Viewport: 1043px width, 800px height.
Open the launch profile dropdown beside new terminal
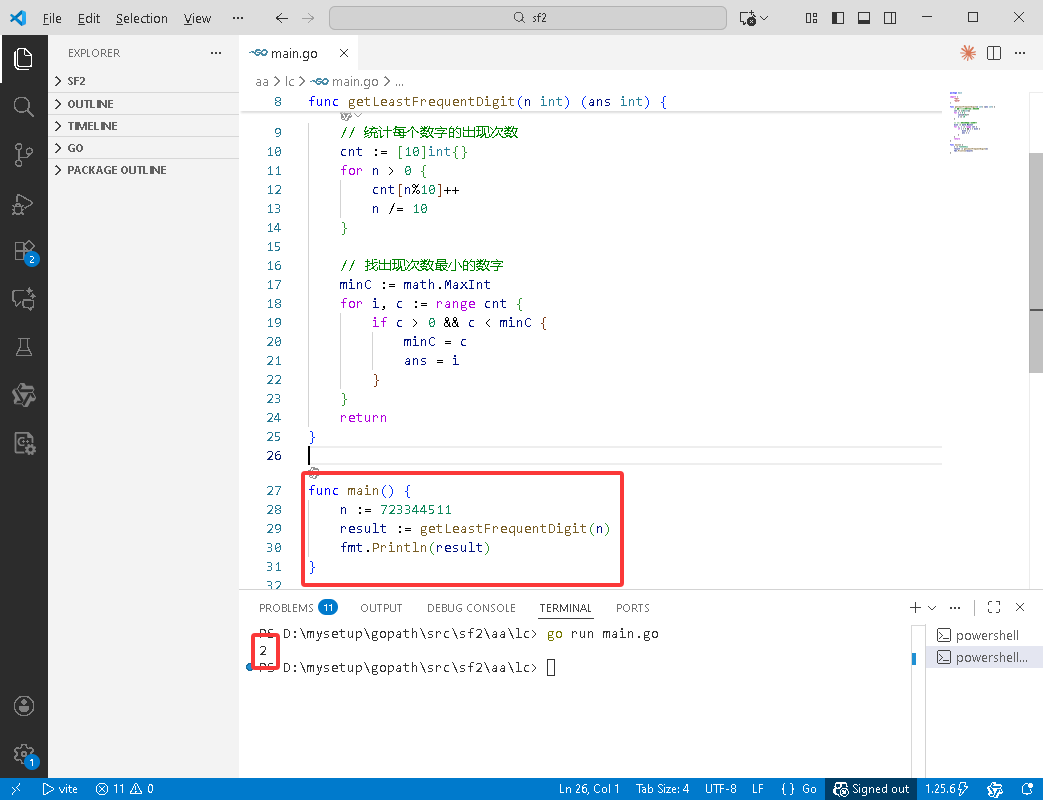pyautogui.click(x=932, y=607)
